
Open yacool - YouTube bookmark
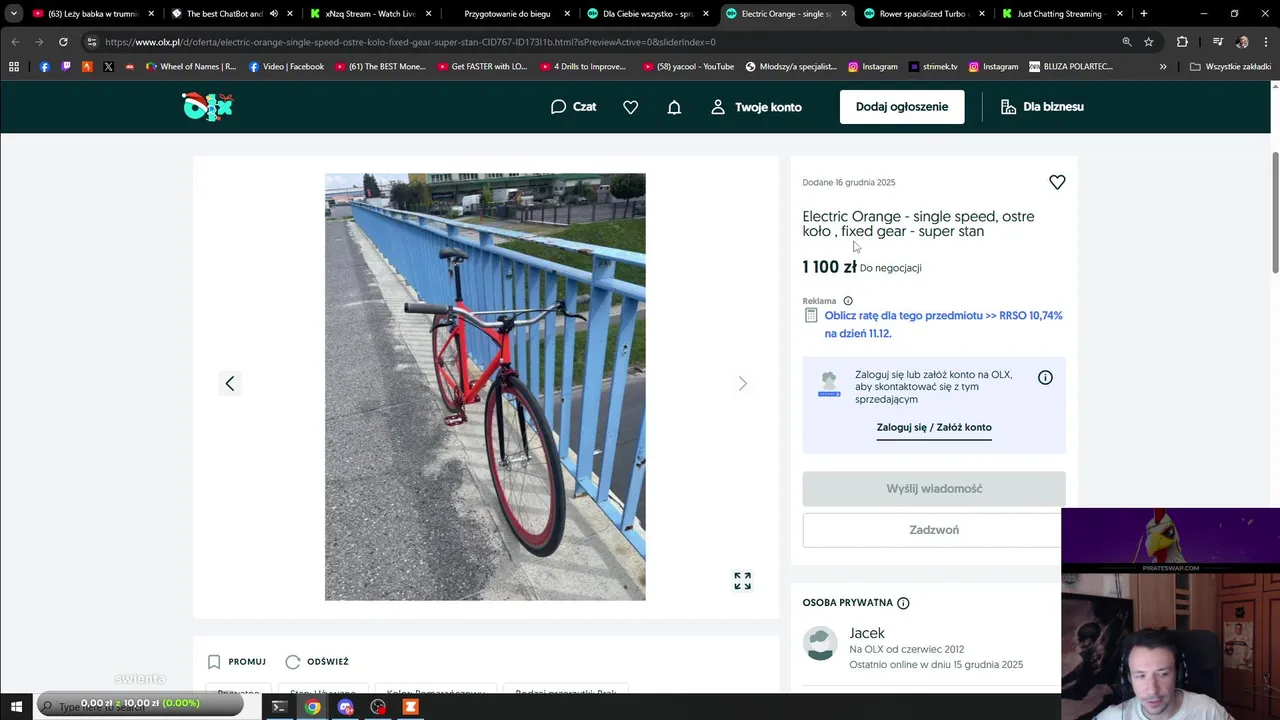click(x=688, y=67)
